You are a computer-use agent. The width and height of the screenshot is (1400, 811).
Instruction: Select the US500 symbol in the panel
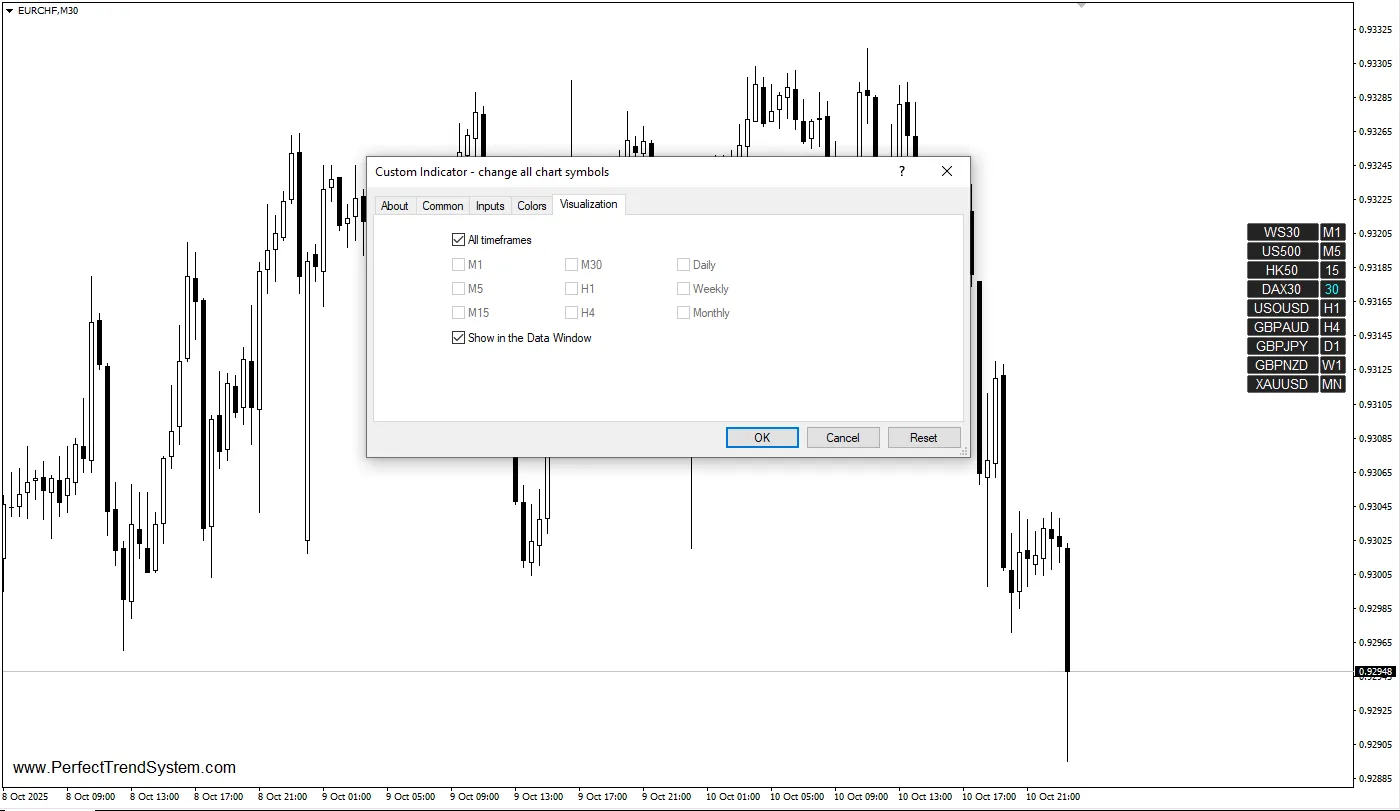(x=1281, y=251)
